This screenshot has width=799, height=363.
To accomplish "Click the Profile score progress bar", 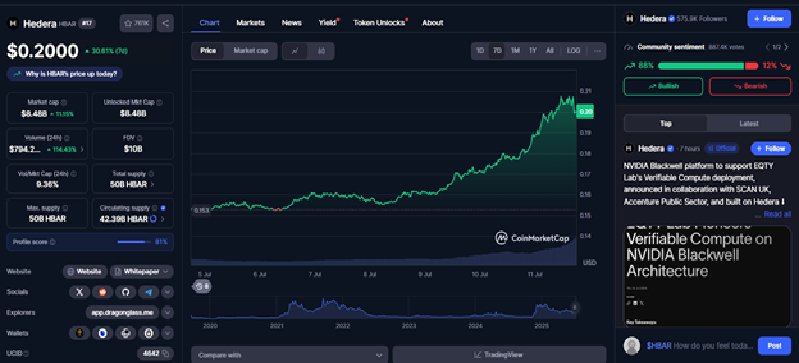I will click(x=134, y=242).
